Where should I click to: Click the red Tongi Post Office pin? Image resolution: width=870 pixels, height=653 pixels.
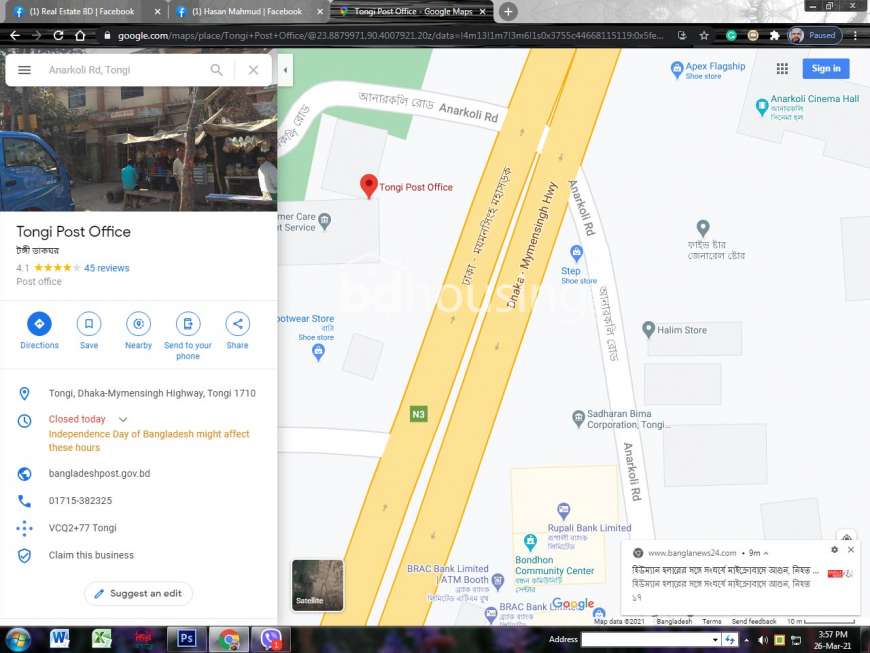pos(368,186)
